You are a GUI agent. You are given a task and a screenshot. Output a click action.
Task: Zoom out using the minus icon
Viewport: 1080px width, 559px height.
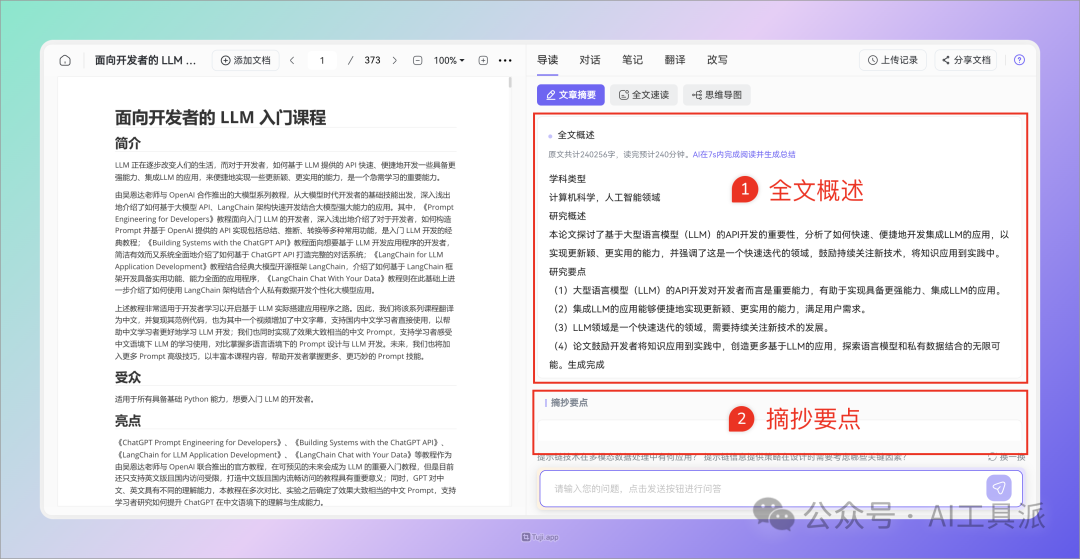click(x=418, y=60)
